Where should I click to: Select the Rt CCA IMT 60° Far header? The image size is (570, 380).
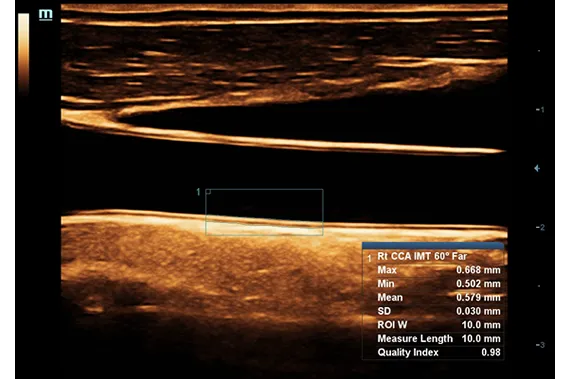coord(422,256)
